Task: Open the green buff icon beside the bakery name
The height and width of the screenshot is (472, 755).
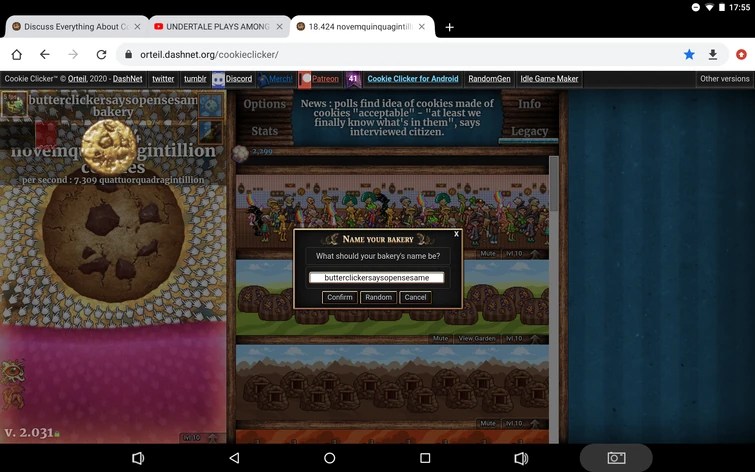Action: pos(13,104)
